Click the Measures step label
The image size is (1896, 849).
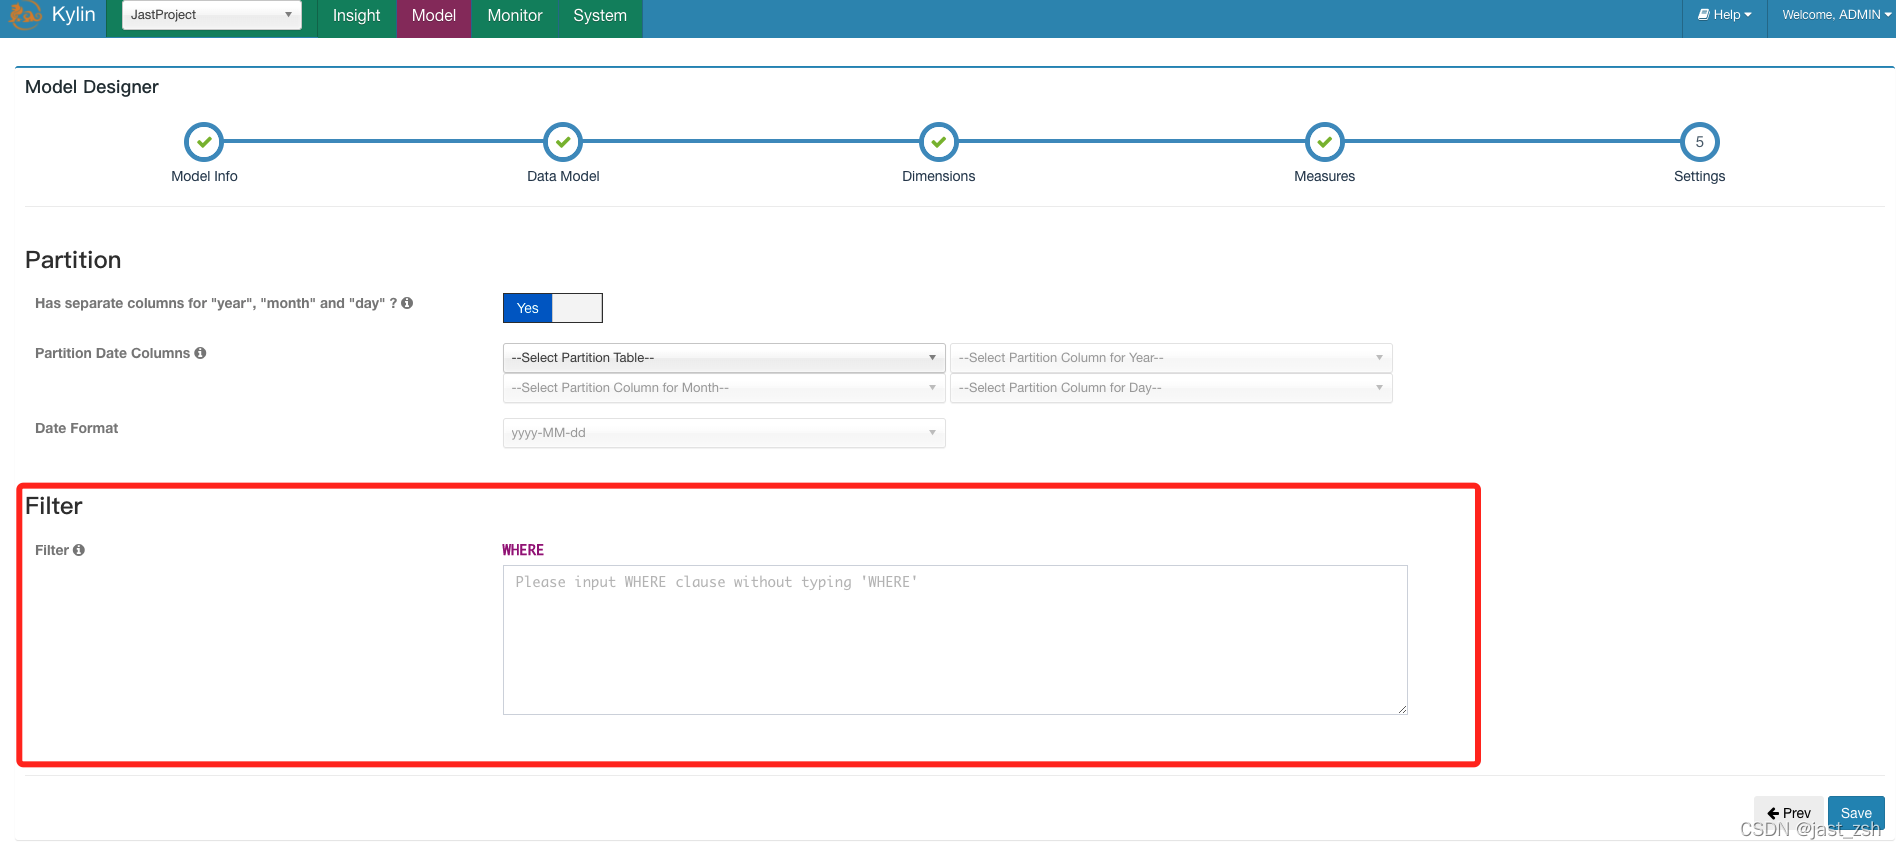pyautogui.click(x=1324, y=176)
